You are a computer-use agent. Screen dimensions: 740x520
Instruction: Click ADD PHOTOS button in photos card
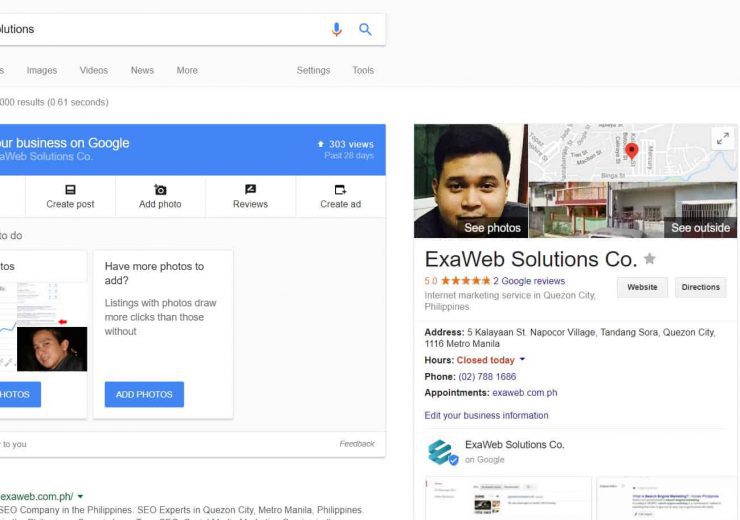[x=144, y=394]
